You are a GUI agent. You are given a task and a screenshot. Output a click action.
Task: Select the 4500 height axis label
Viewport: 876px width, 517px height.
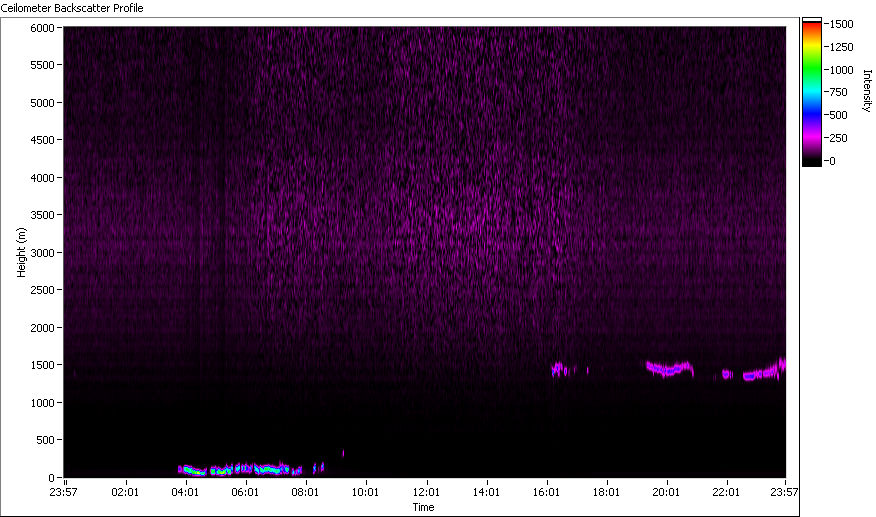click(42, 140)
